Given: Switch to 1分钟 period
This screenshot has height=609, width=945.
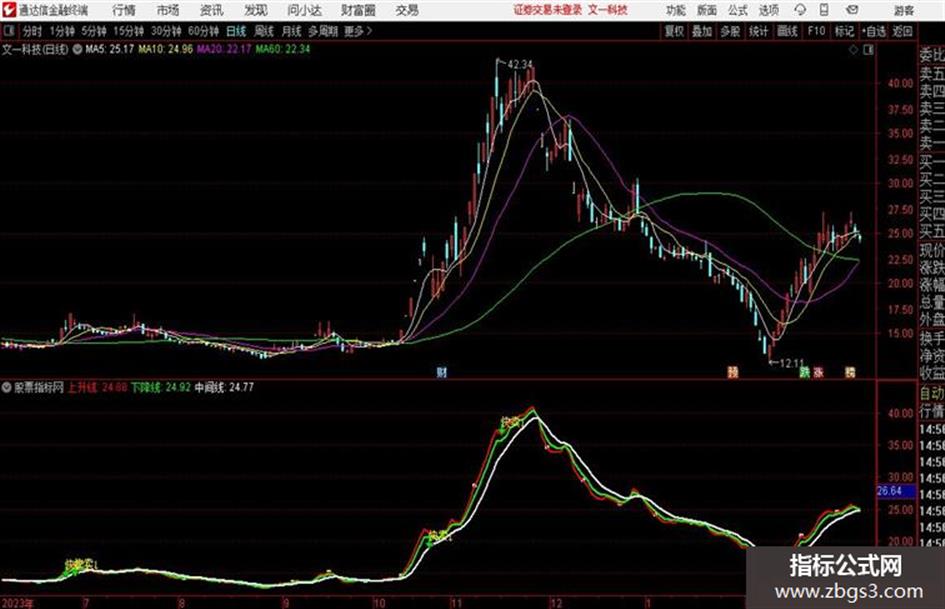Looking at the screenshot, I should pyautogui.click(x=61, y=31).
